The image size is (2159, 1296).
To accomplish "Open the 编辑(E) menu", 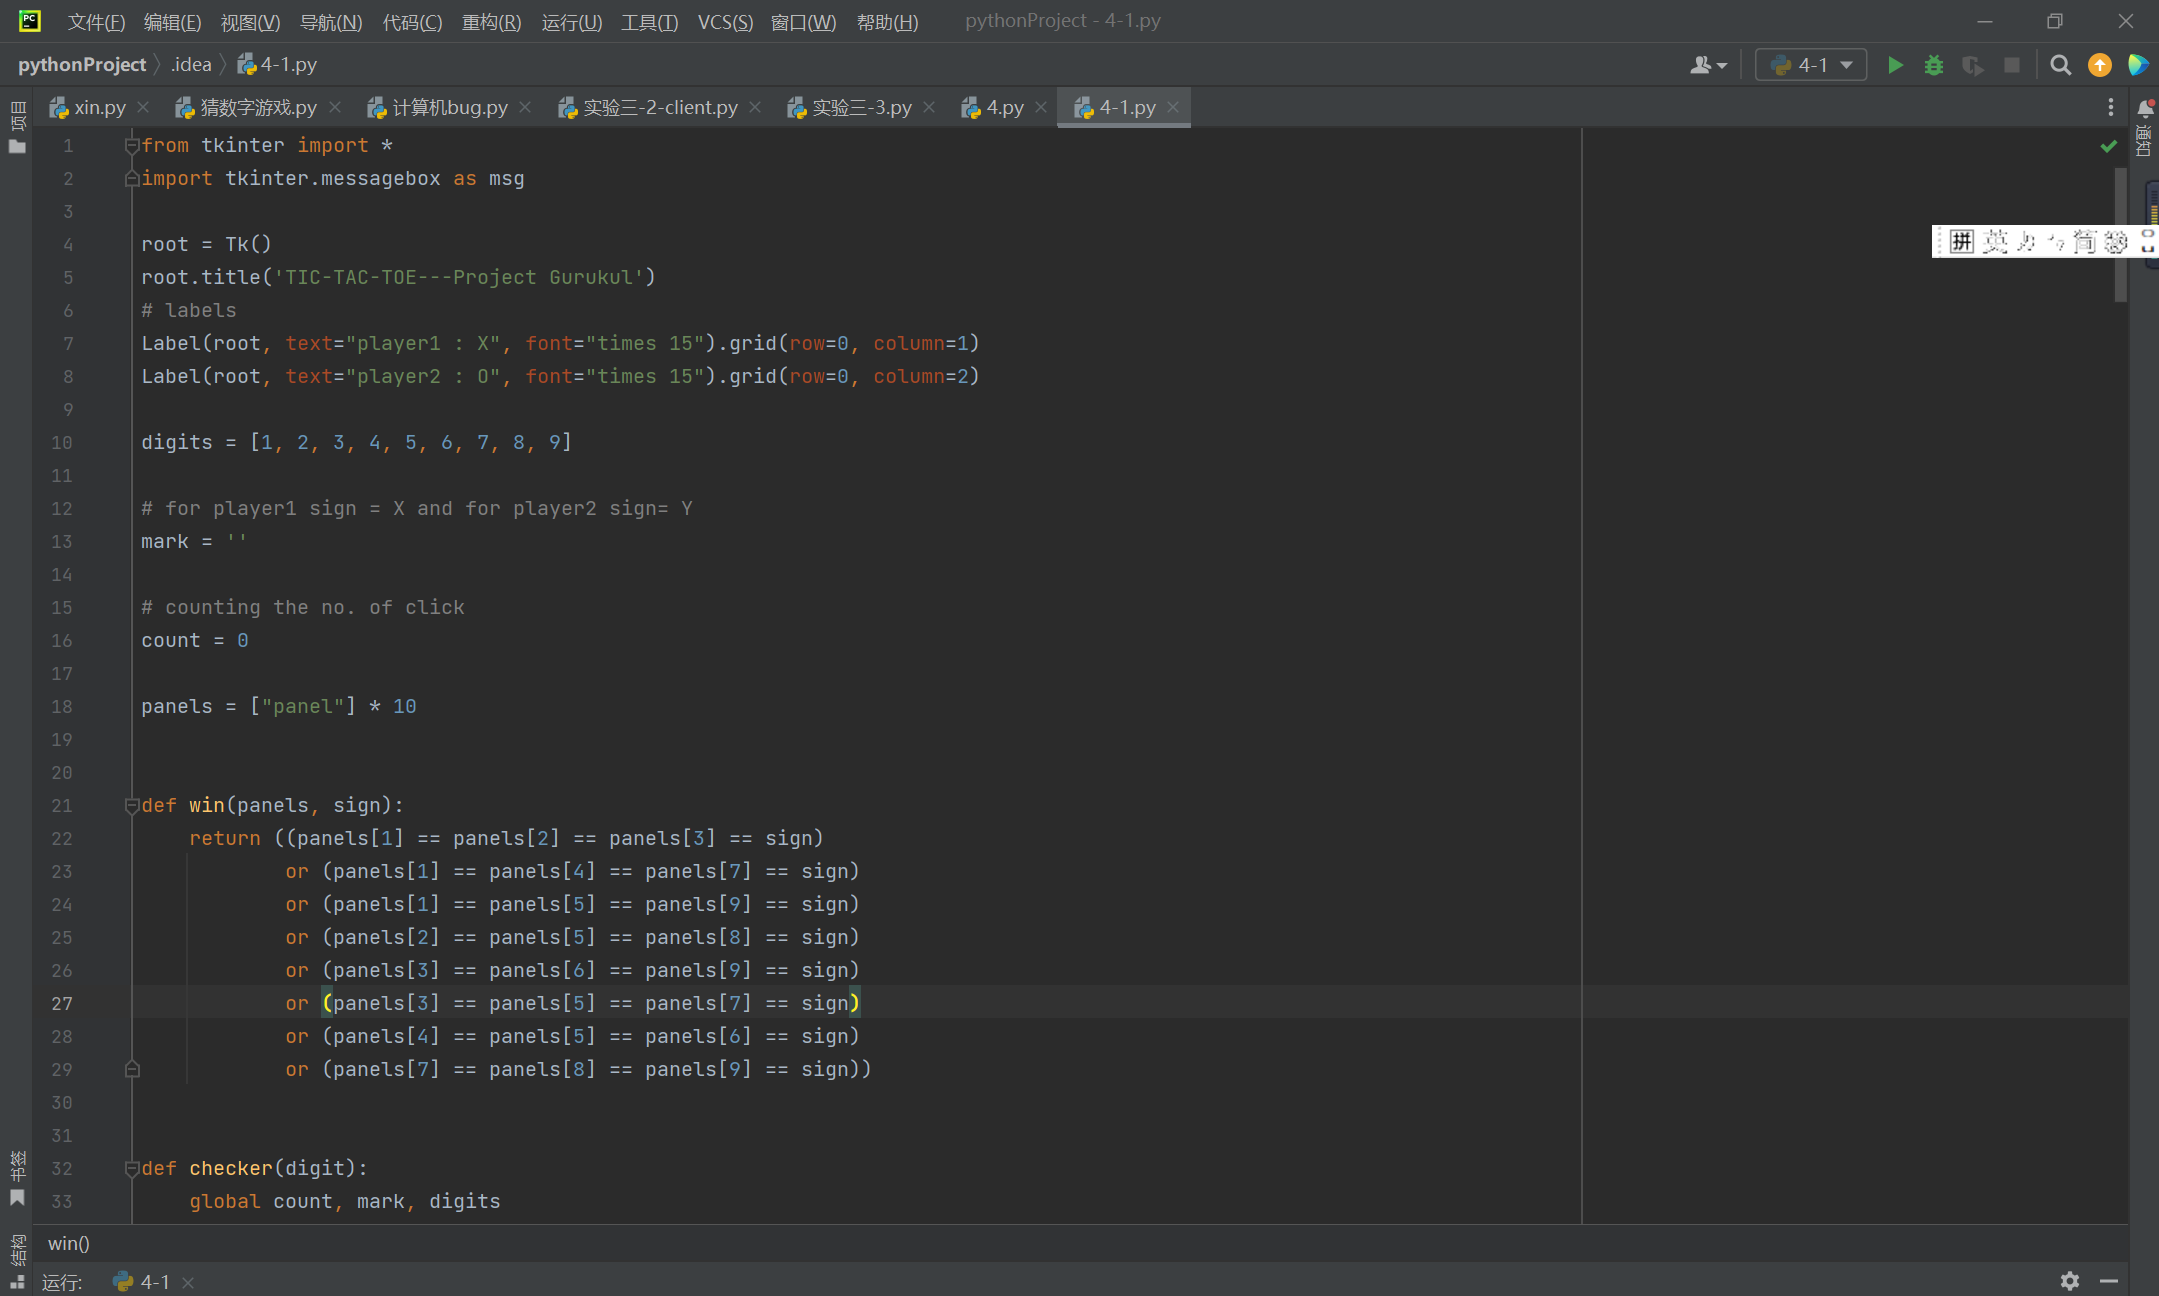I will 172,22.
